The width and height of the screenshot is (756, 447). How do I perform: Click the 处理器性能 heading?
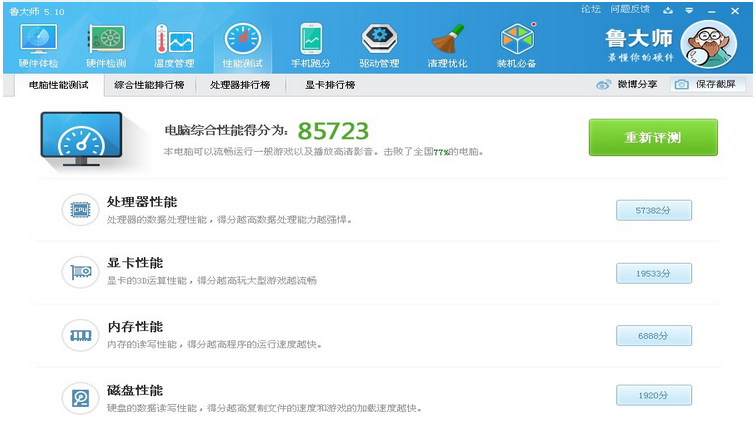pos(142,202)
